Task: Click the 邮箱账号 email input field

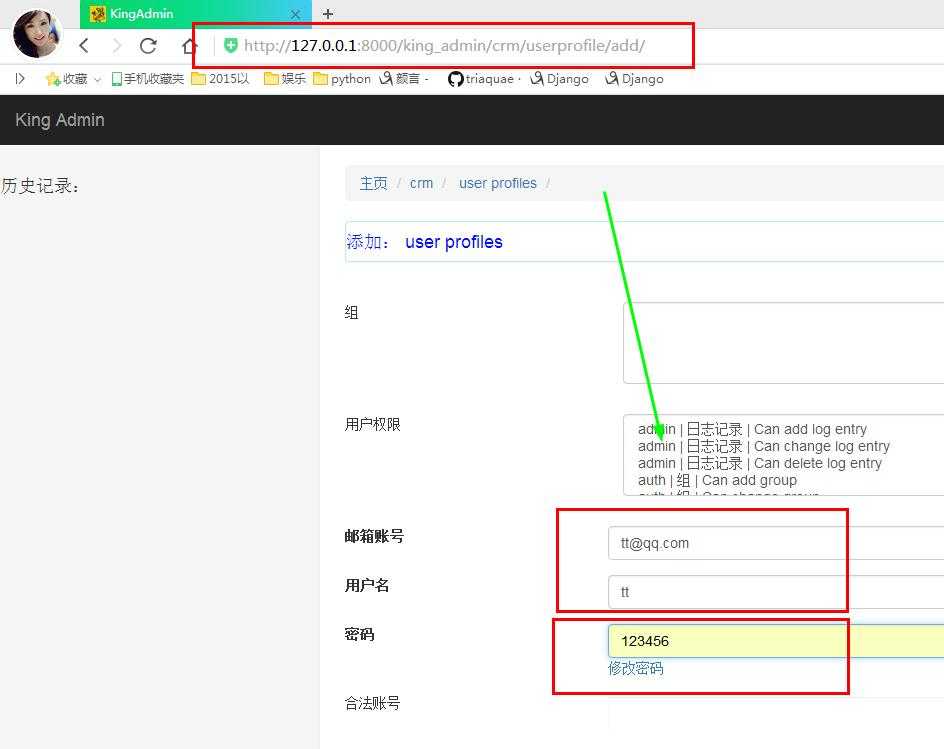Action: (x=776, y=543)
